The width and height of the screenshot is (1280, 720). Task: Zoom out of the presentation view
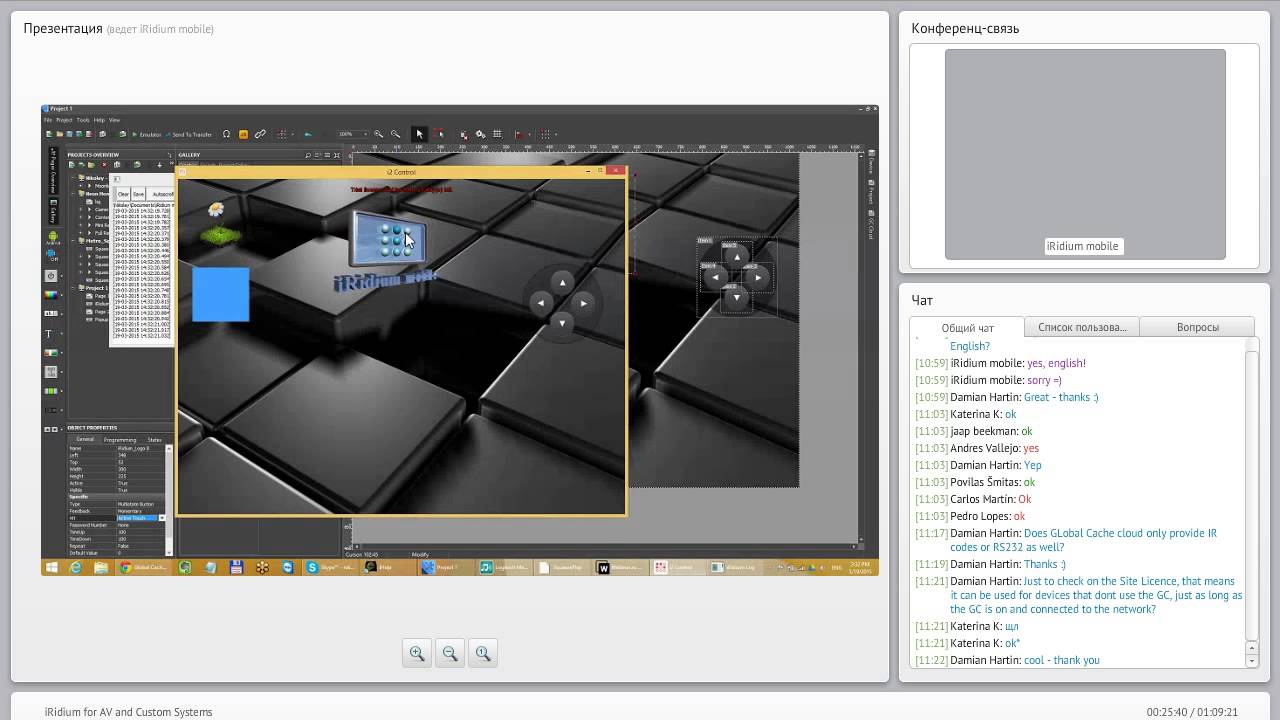click(x=450, y=653)
